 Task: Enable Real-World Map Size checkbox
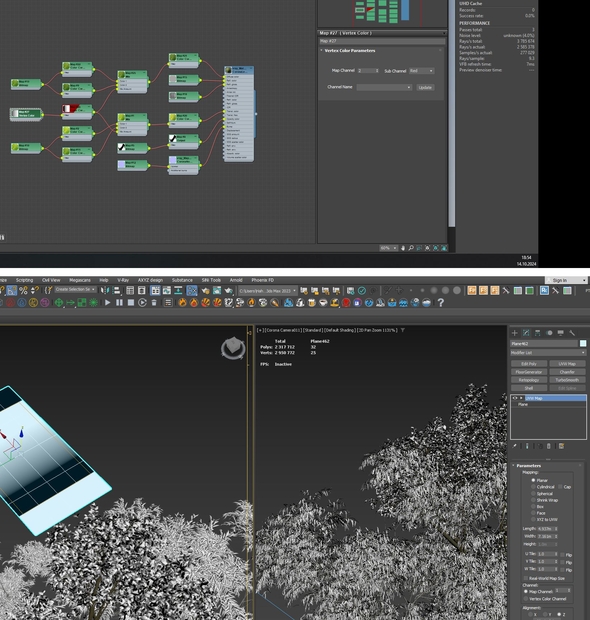[526, 578]
